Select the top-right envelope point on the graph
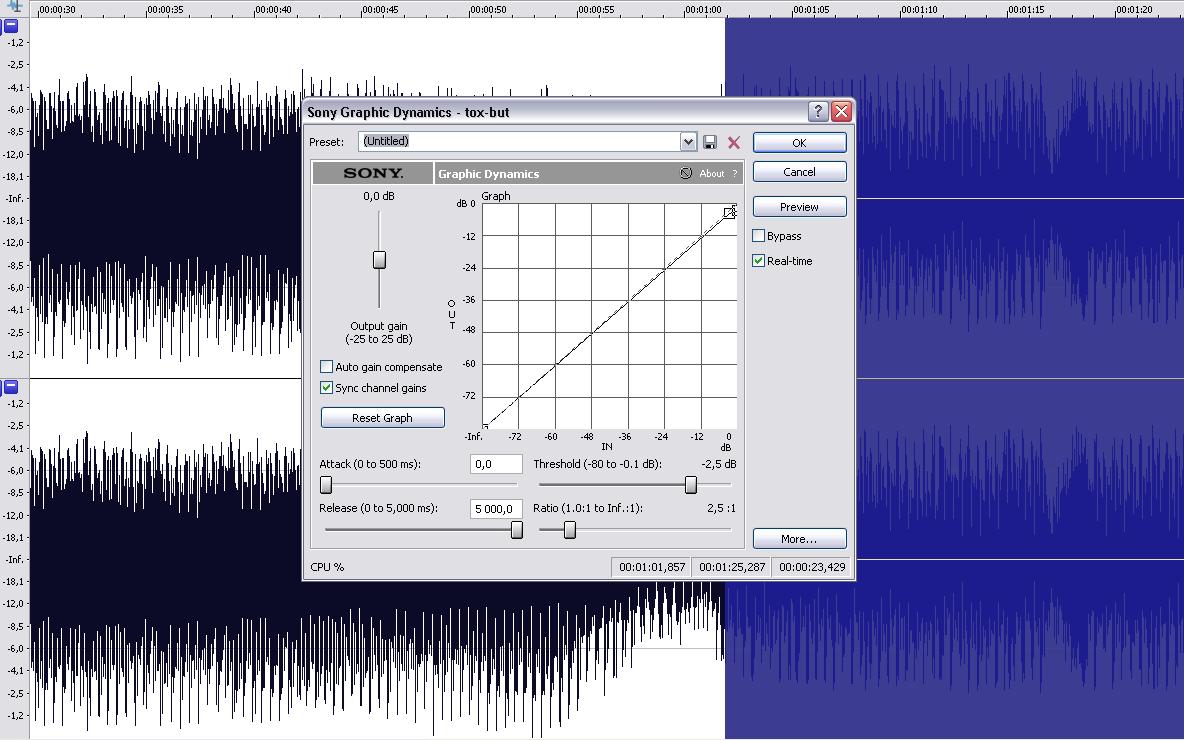The image size is (1184, 740). tap(729, 212)
